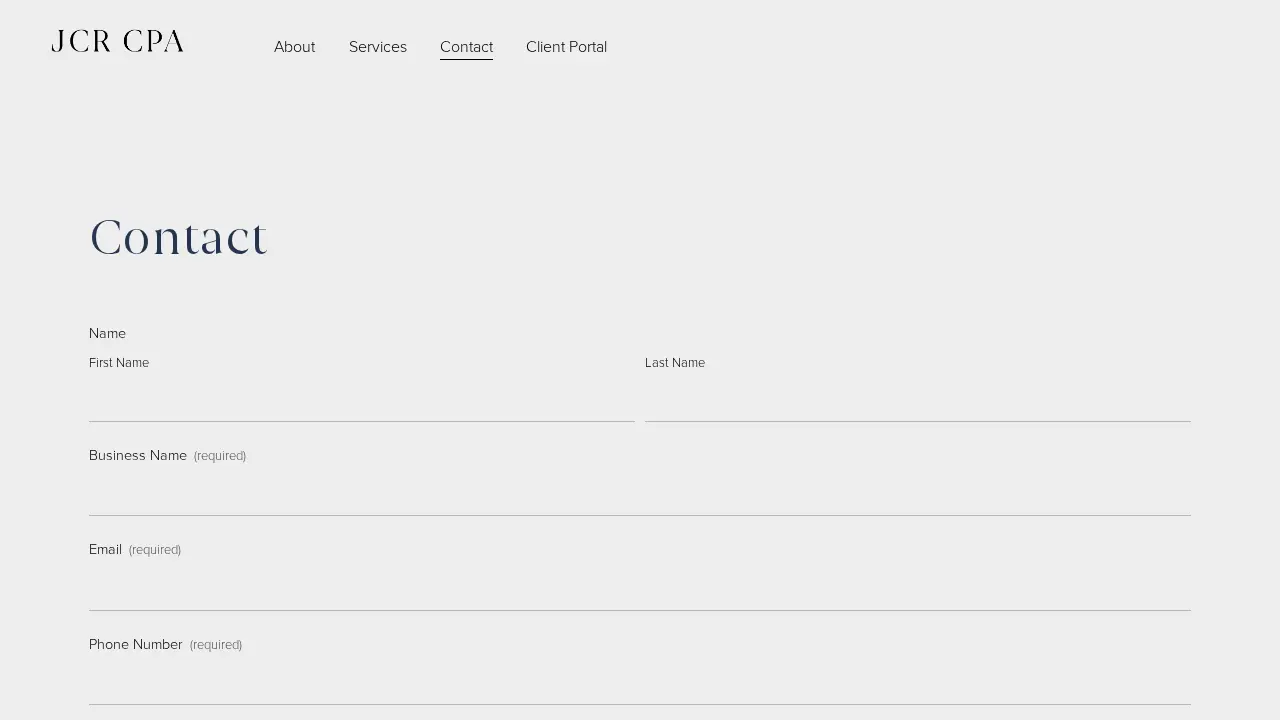Focus the Last Name input field

point(918,399)
